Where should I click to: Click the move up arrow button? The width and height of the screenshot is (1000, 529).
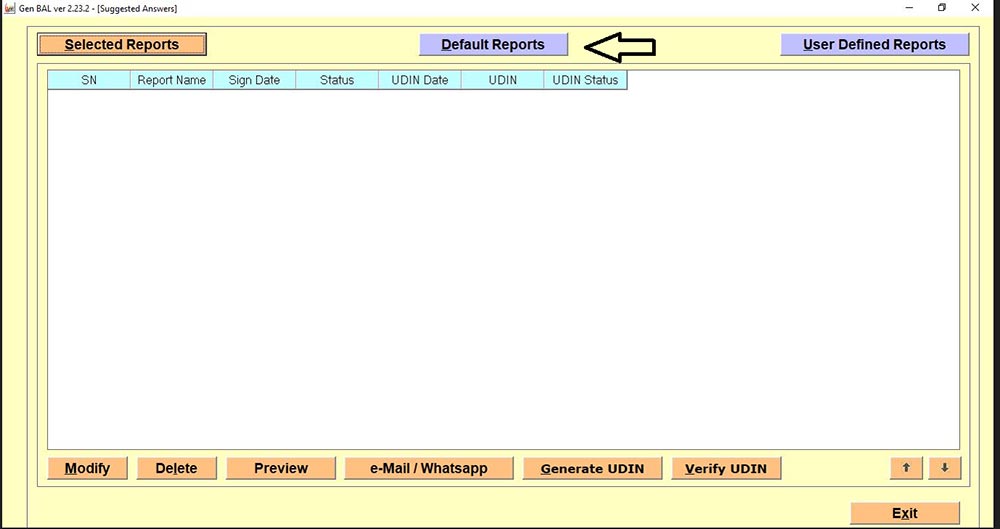(906, 468)
